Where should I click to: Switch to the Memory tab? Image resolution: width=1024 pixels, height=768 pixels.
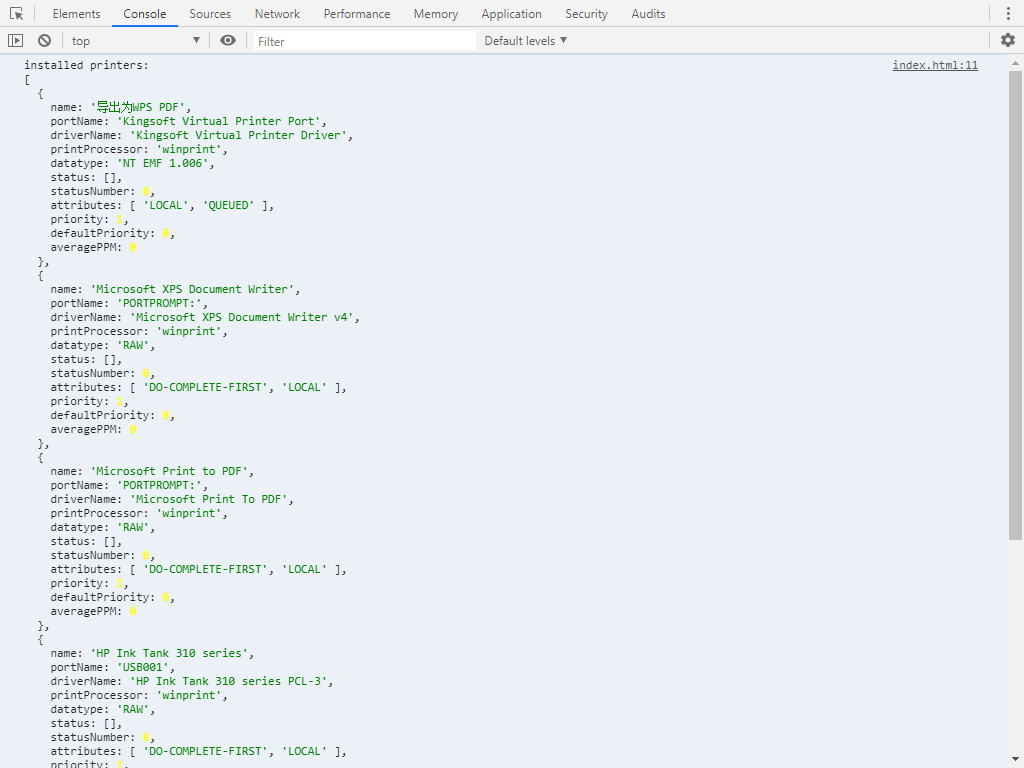[x=436, y=14]
